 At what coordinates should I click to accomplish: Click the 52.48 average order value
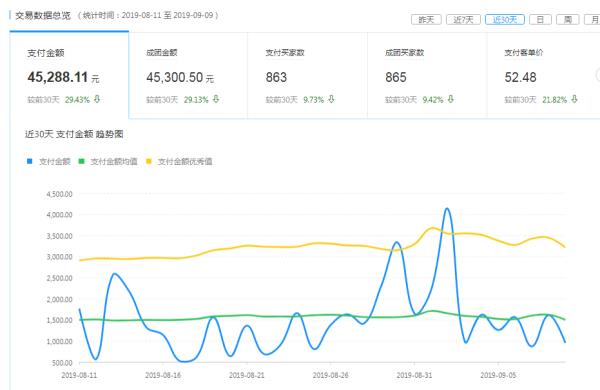point(520,77)
